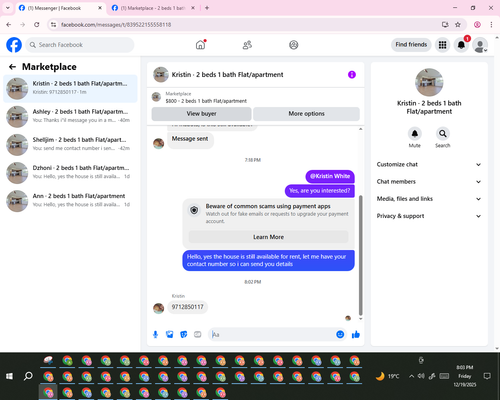Click the browser forward arrow
This screenshot has height=400, width=500.
click(23, 25)
